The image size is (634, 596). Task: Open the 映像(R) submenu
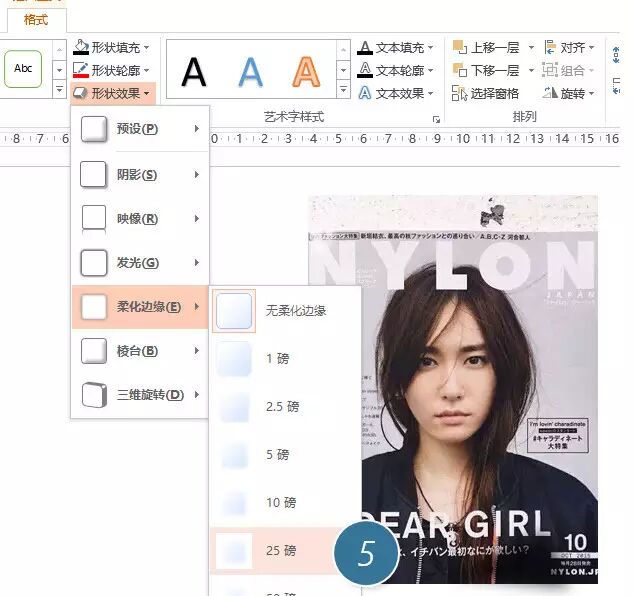(140, 219)
